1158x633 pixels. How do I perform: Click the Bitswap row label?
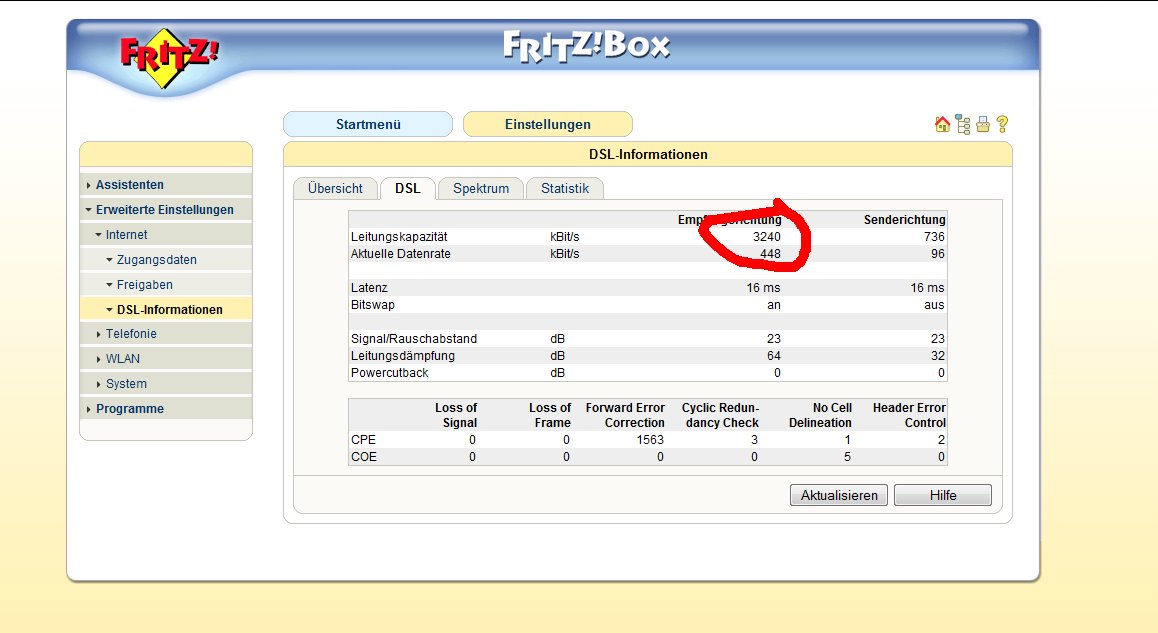coord(373,304)
